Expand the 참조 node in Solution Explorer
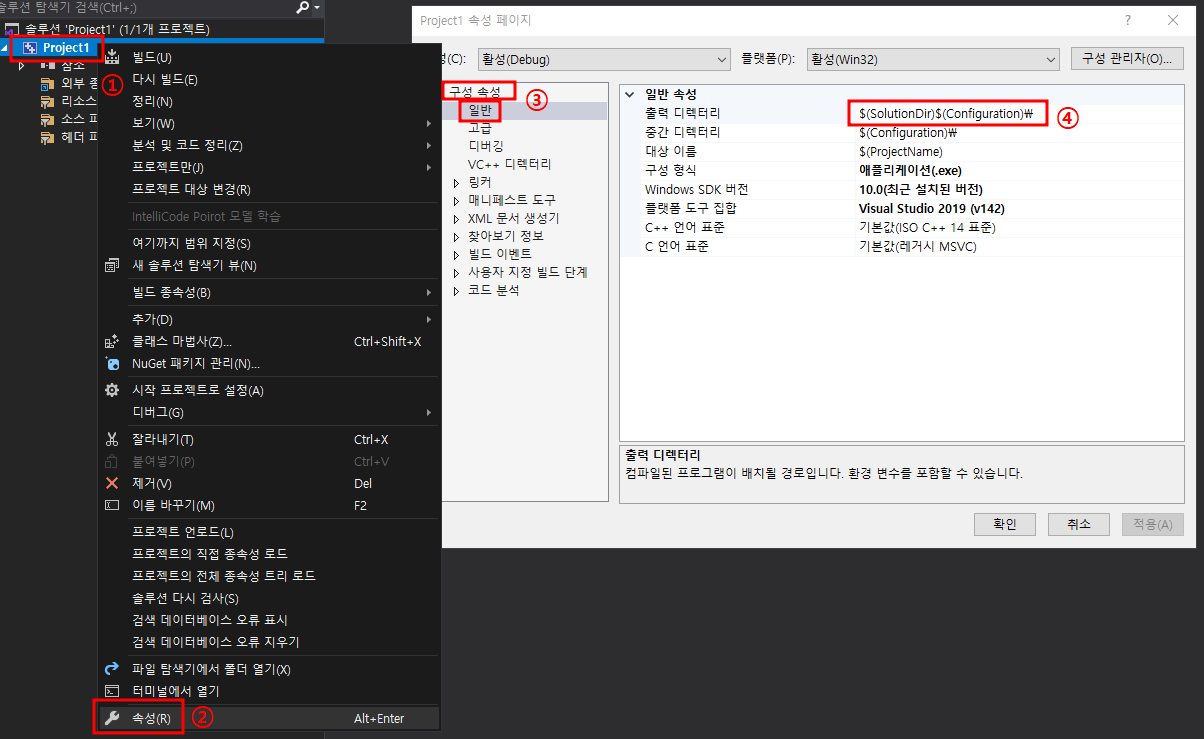The image size is (1204, 739). [x=21, y=65]
